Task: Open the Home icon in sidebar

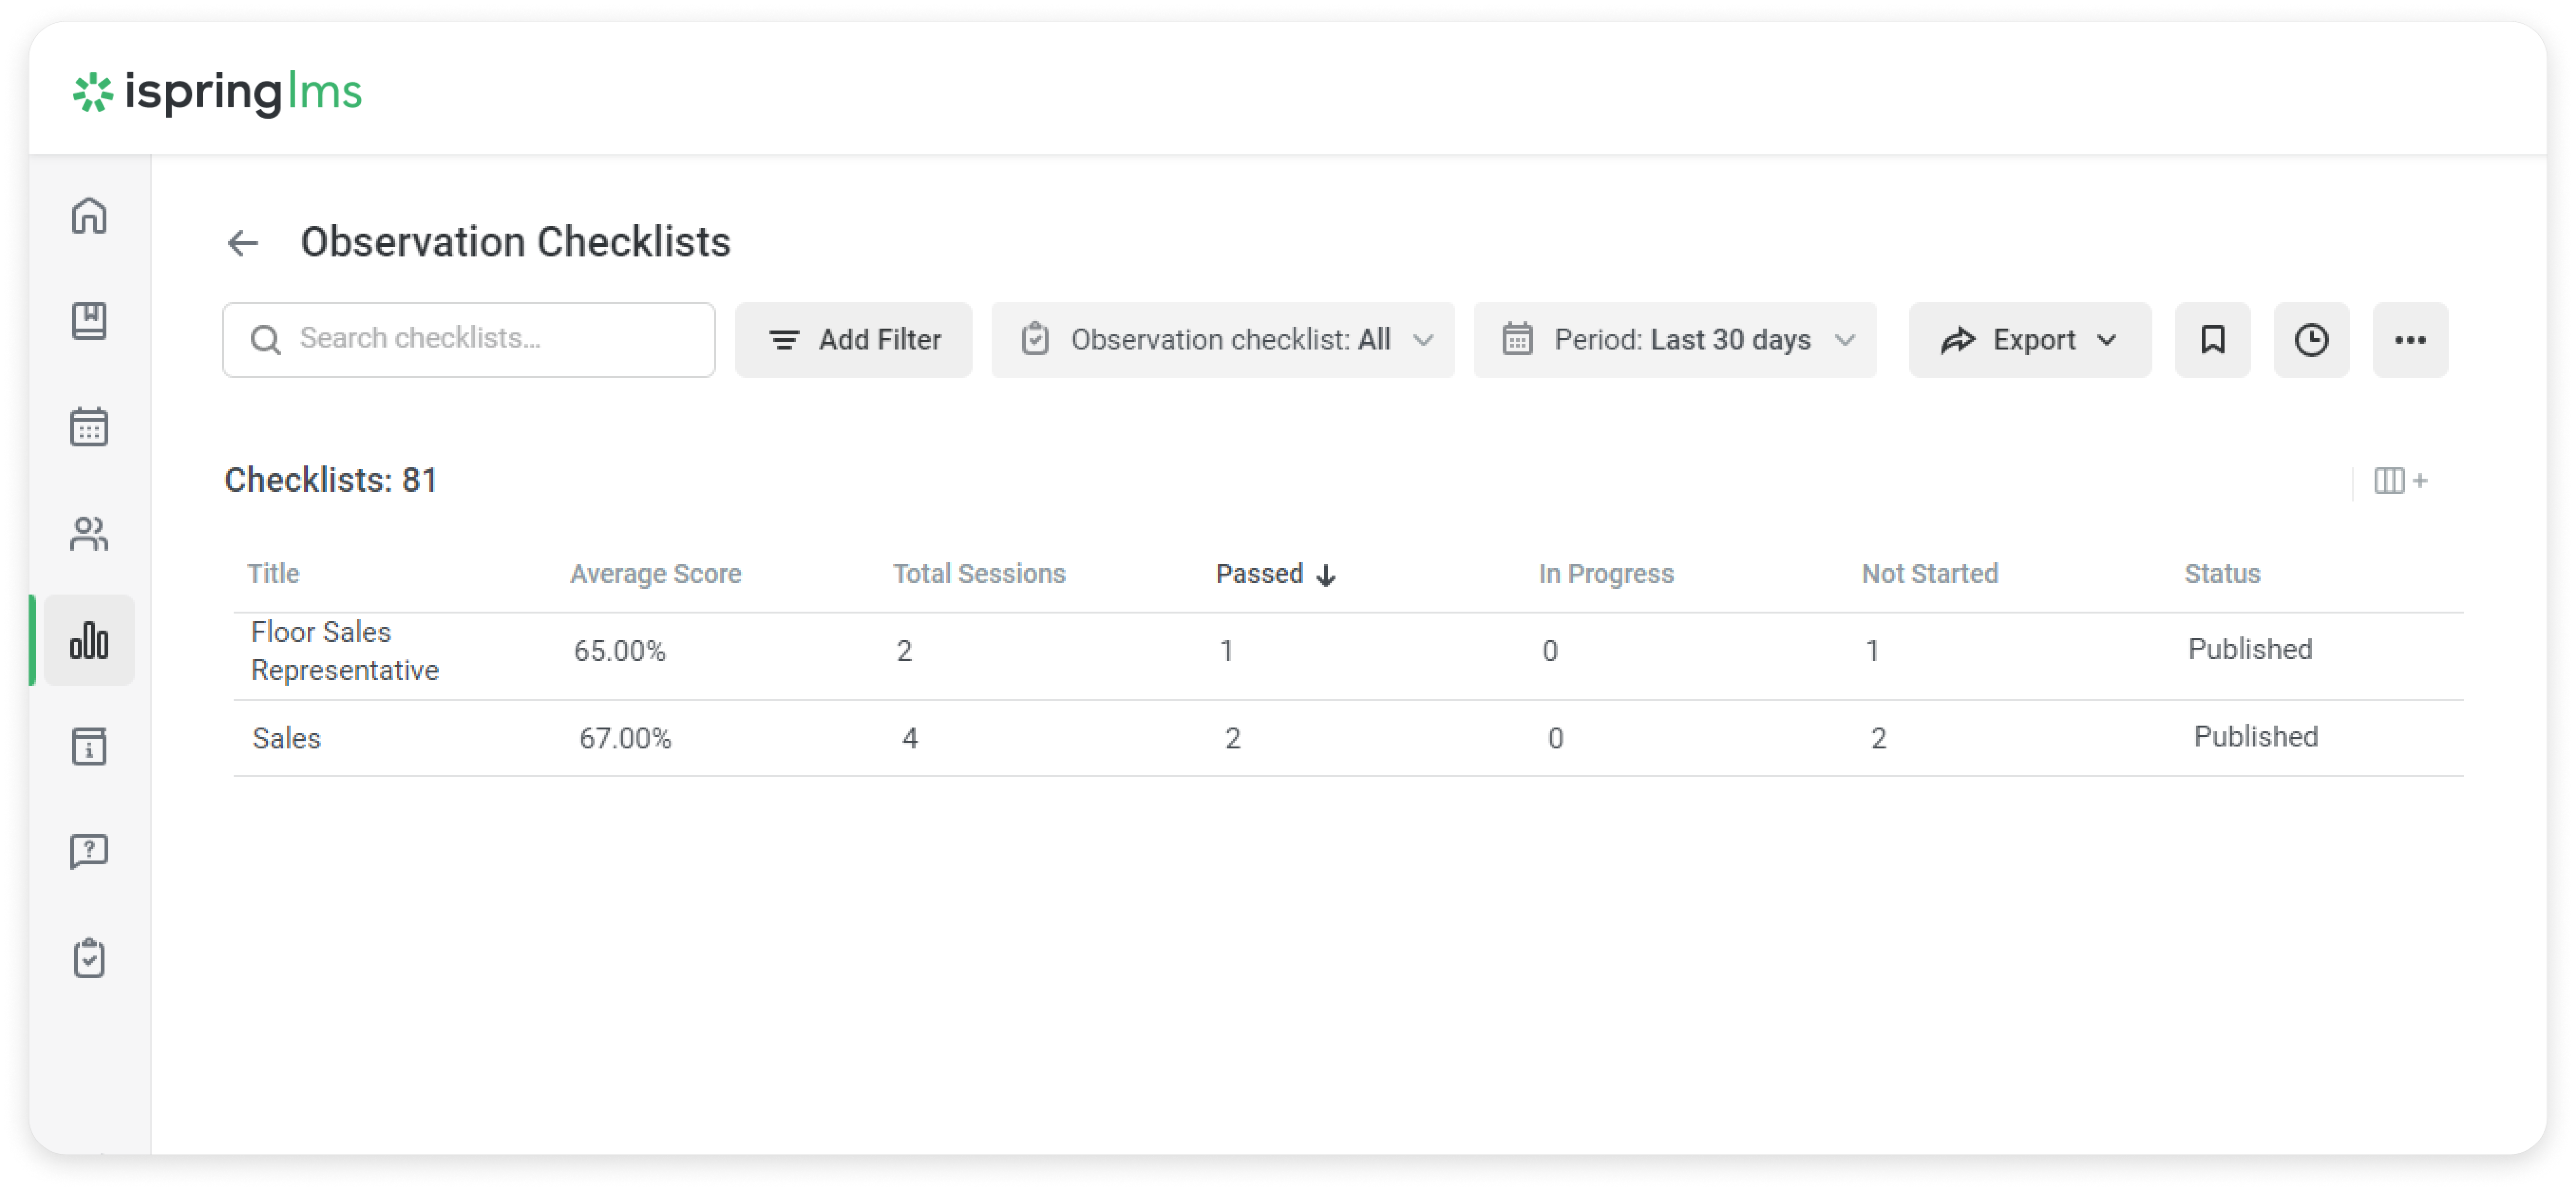Action: click(89, 215)
